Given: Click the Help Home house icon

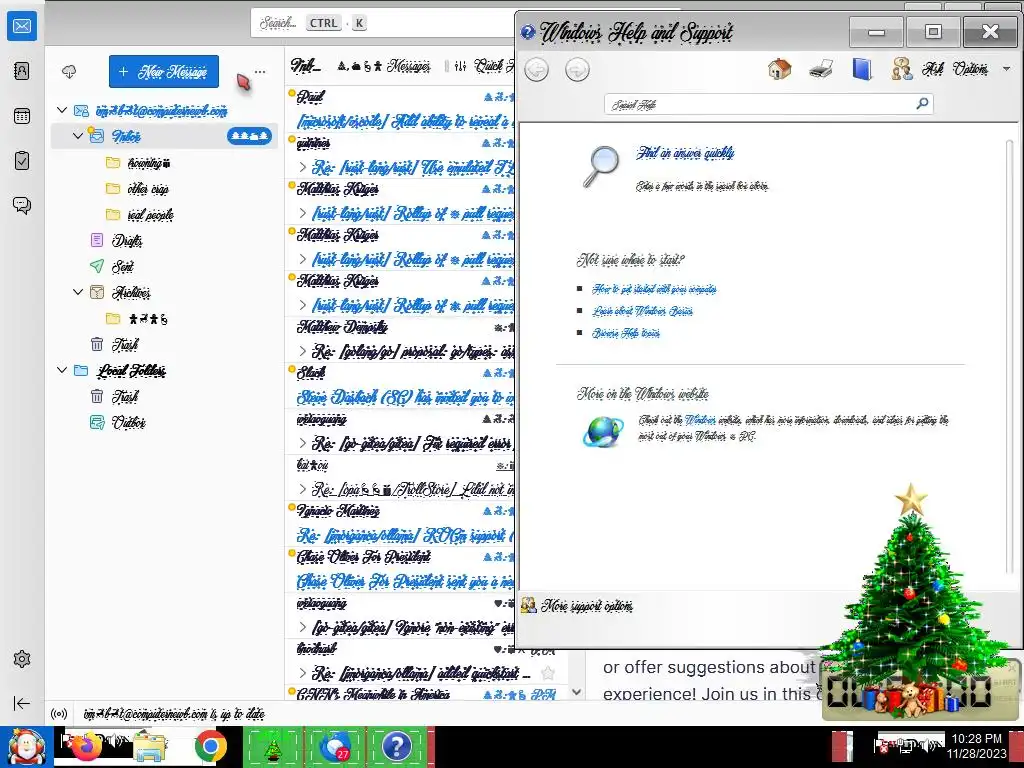Looking at the screenshot, I should [x=780, y=69].
